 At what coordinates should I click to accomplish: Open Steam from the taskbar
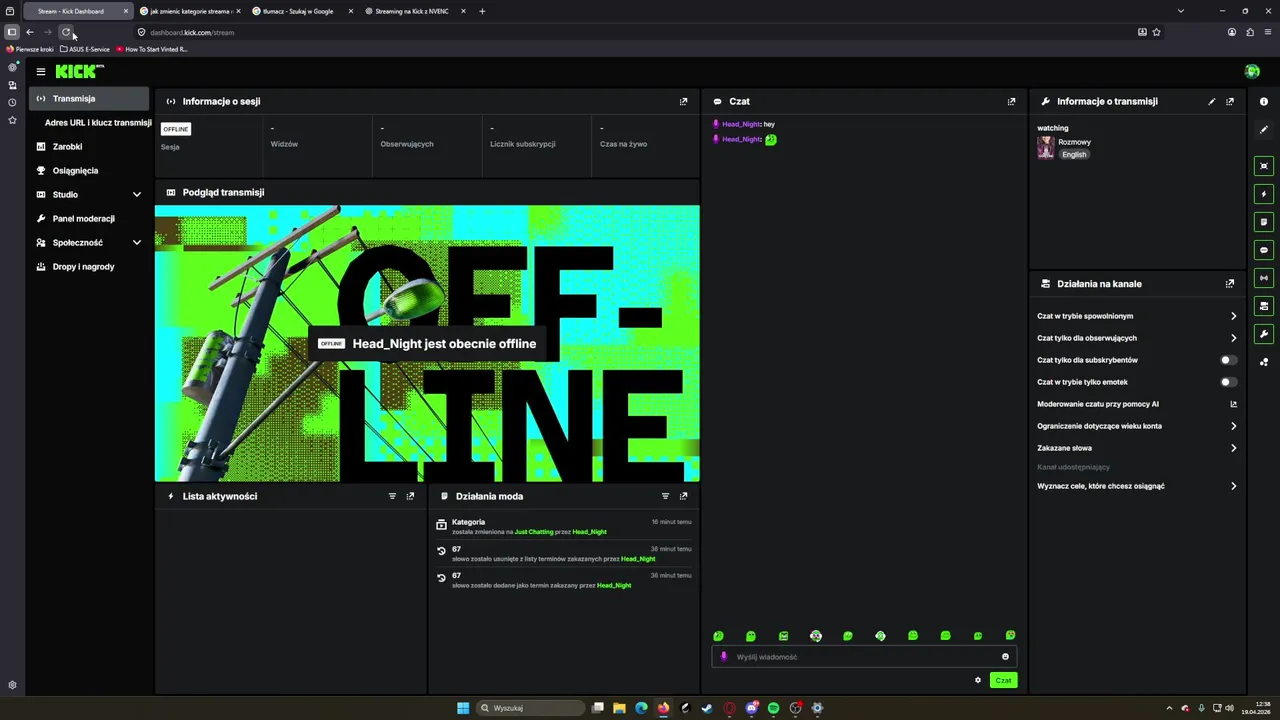click(x=707, y=708)
